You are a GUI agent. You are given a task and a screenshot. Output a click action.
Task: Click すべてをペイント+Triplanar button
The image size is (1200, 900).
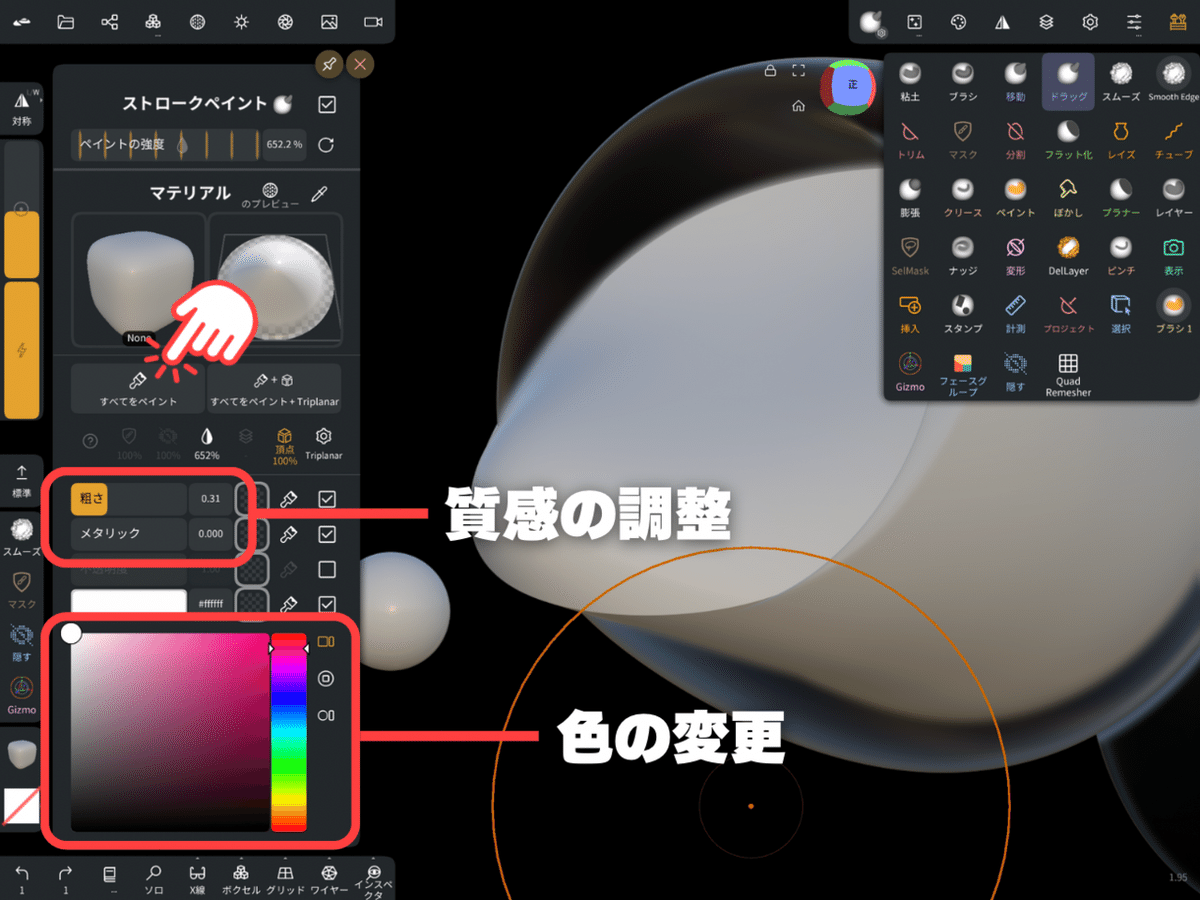[274, 388]
